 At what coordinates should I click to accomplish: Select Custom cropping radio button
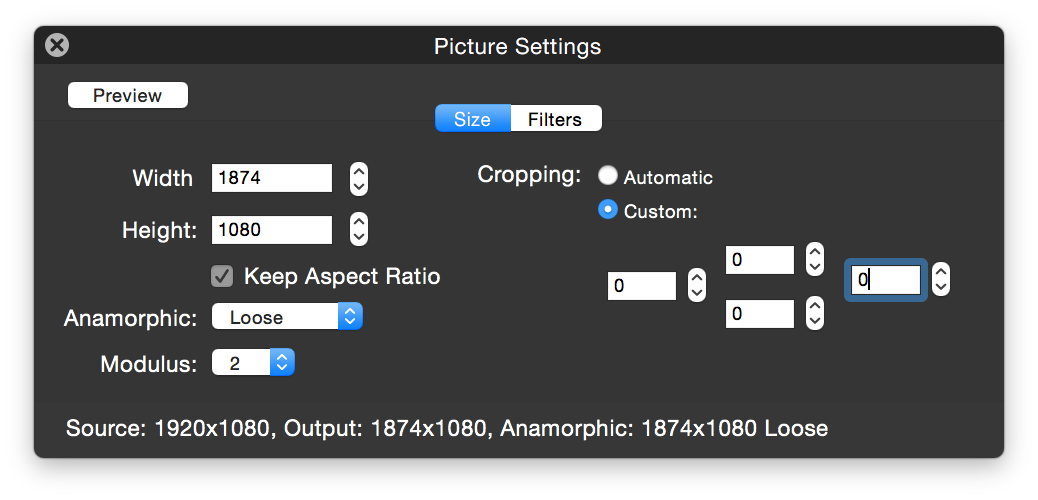[608, 211]
